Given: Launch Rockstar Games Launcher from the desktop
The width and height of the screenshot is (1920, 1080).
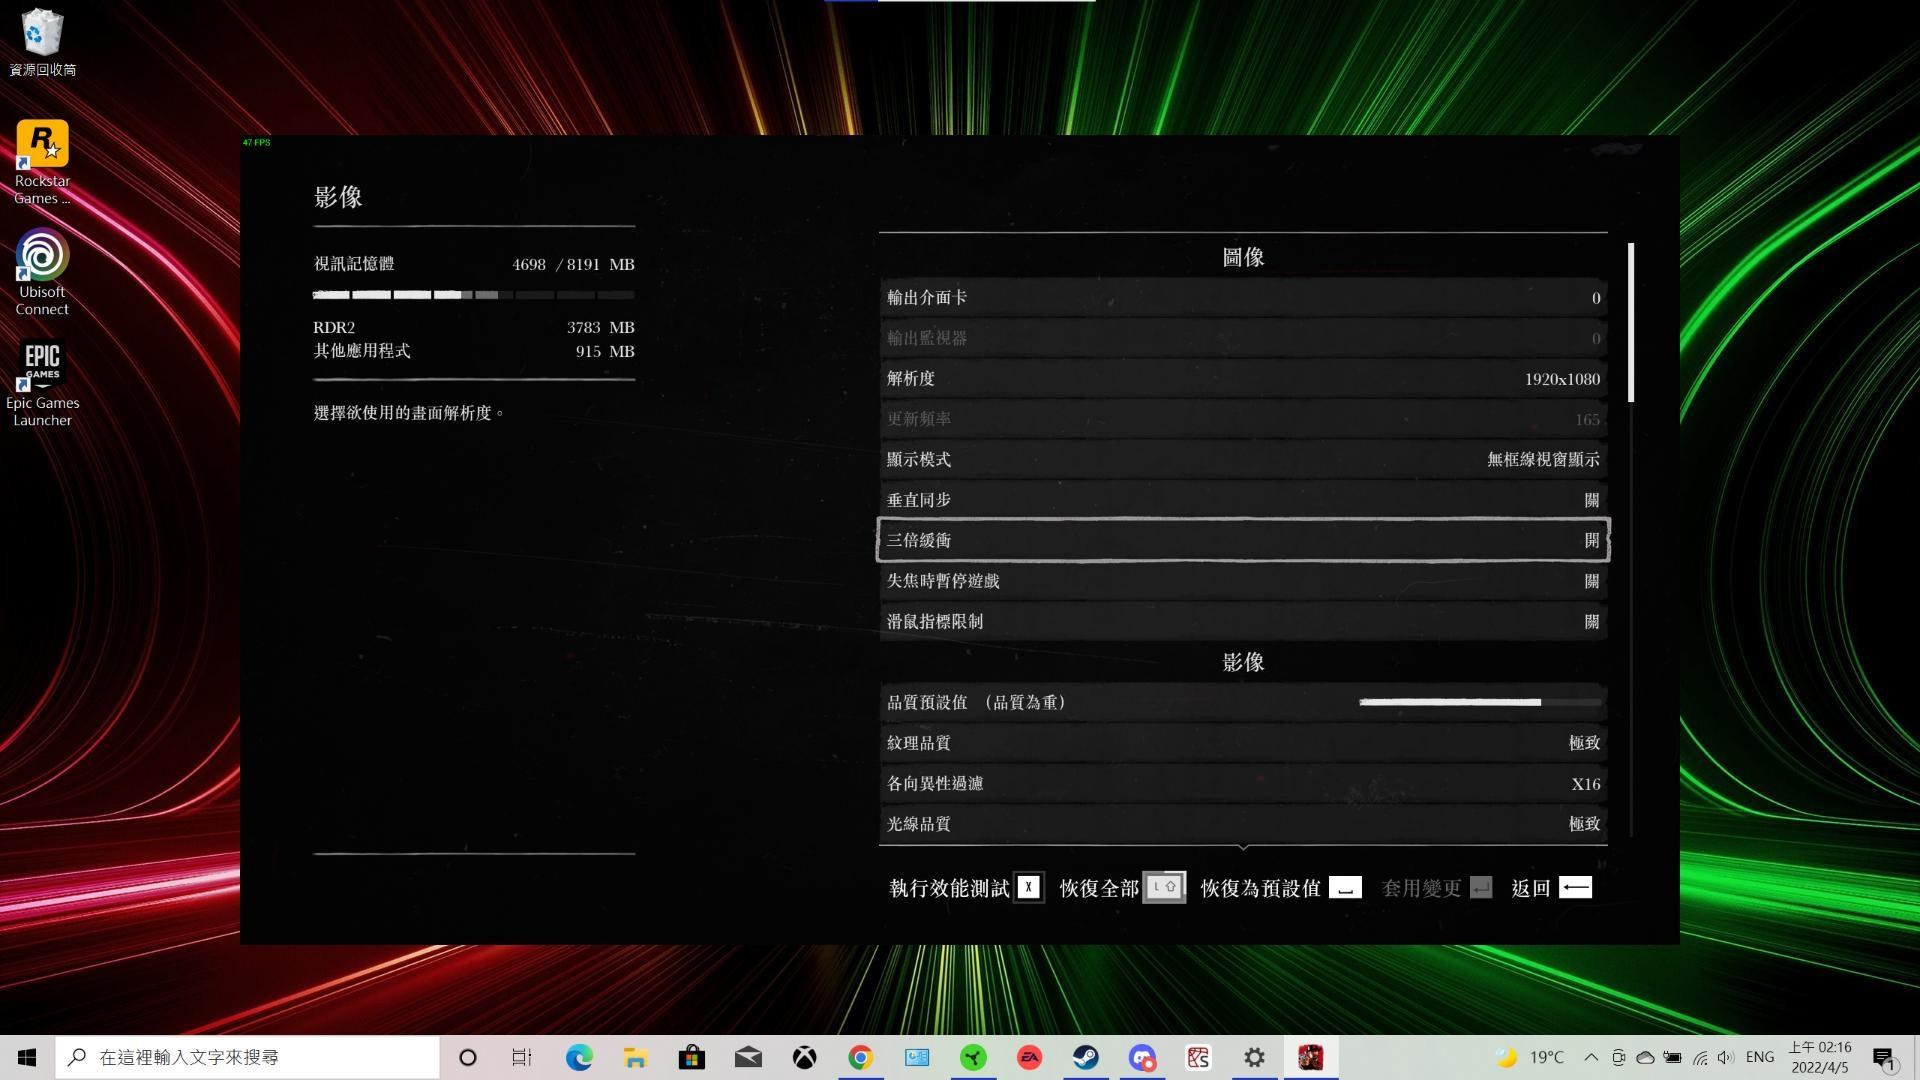Looking at the screenshot, I should (41, 145).
